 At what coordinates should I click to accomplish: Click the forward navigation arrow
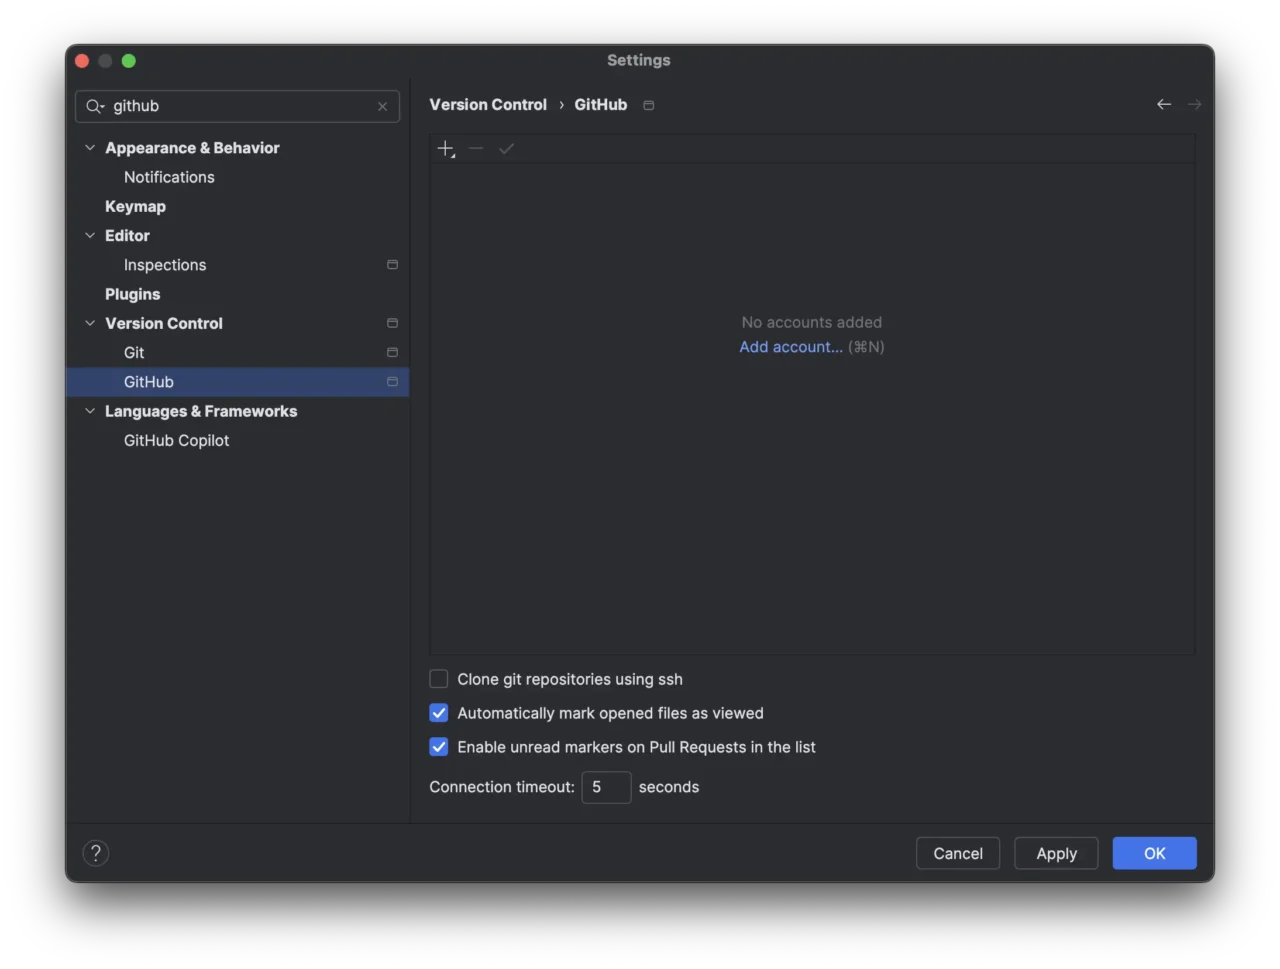pos(1194,104)
